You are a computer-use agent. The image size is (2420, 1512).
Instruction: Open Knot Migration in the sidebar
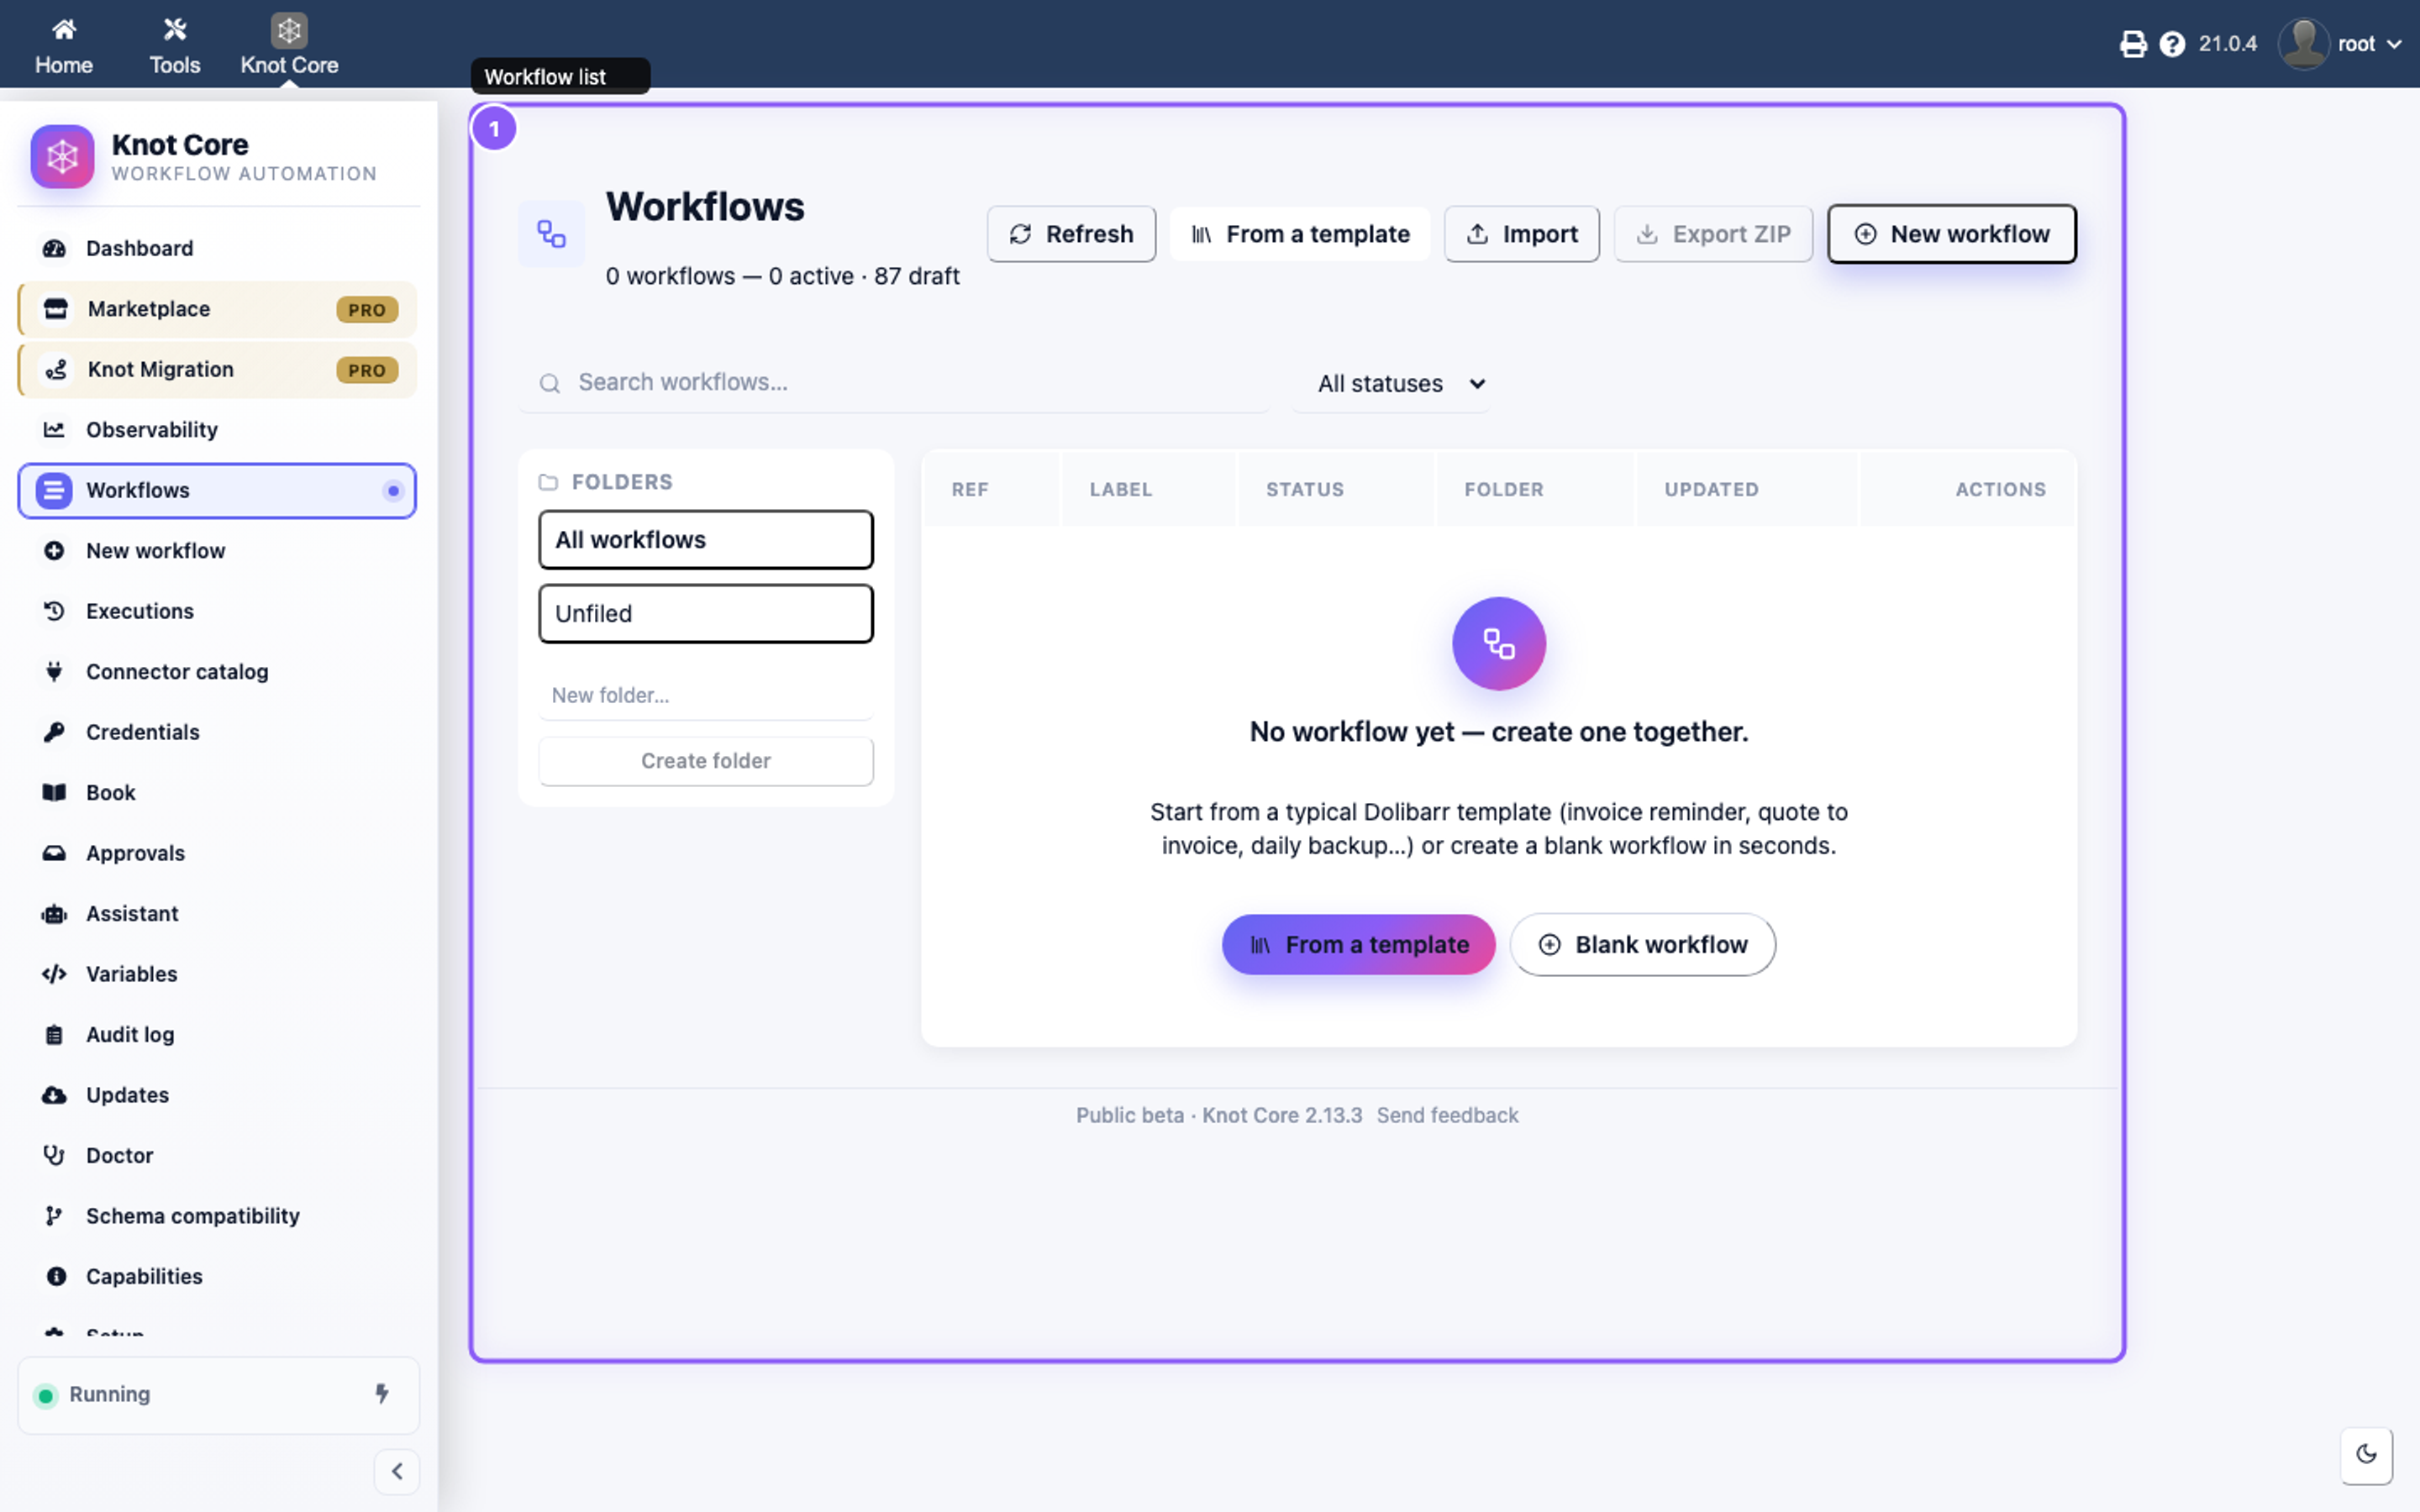point(217,369)
